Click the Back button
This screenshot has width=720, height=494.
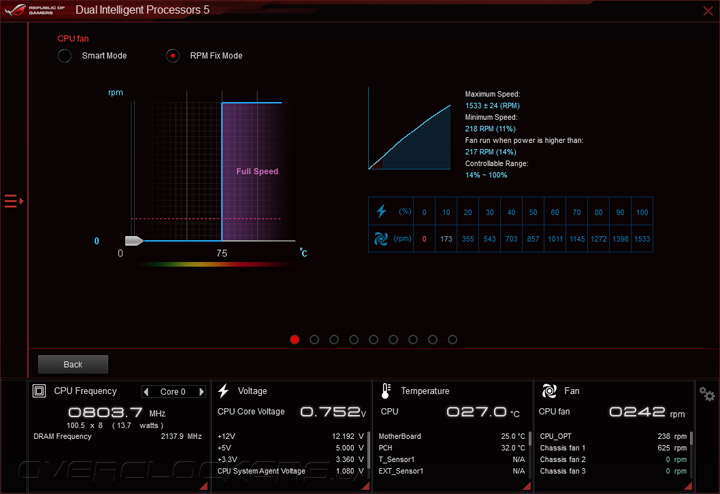73,364
